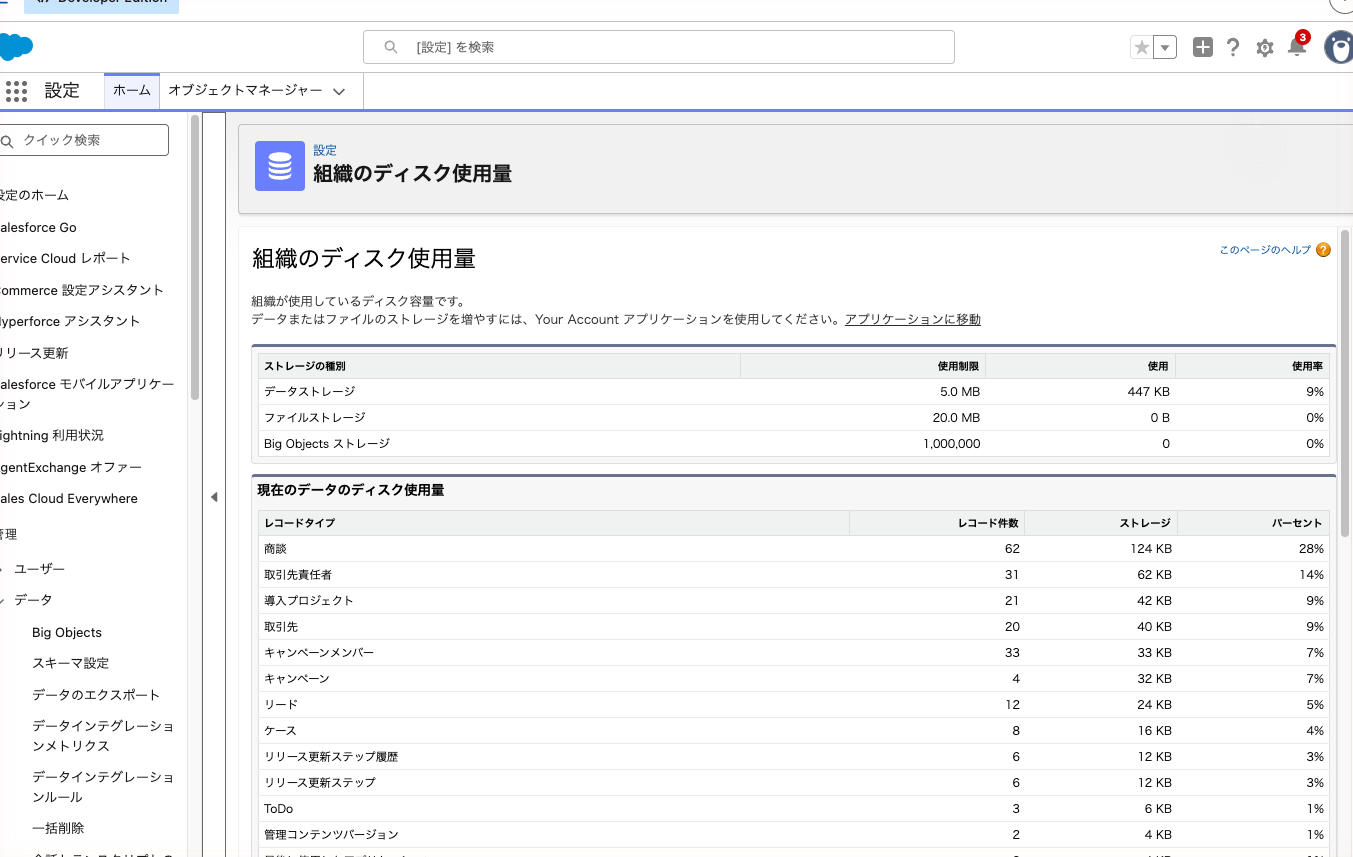Open the help question mark icon
1353x857 pixels.
coord(1233,47)
